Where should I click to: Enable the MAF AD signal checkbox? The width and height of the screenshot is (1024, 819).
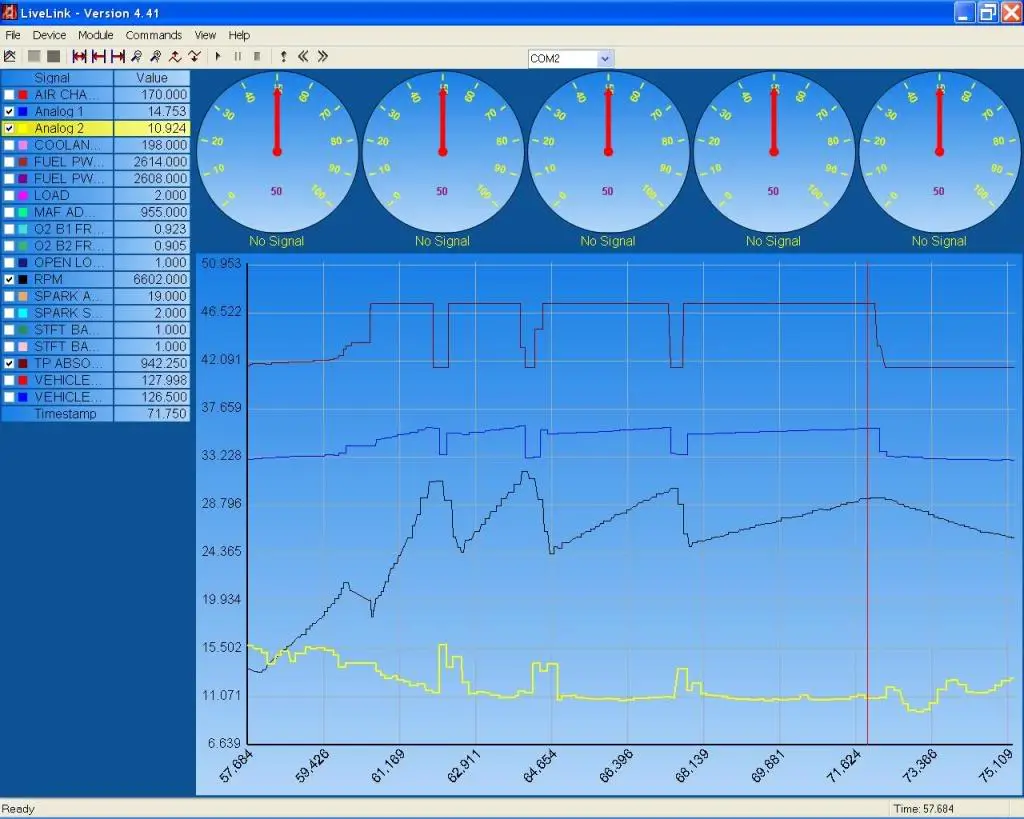tap(9, 212)
